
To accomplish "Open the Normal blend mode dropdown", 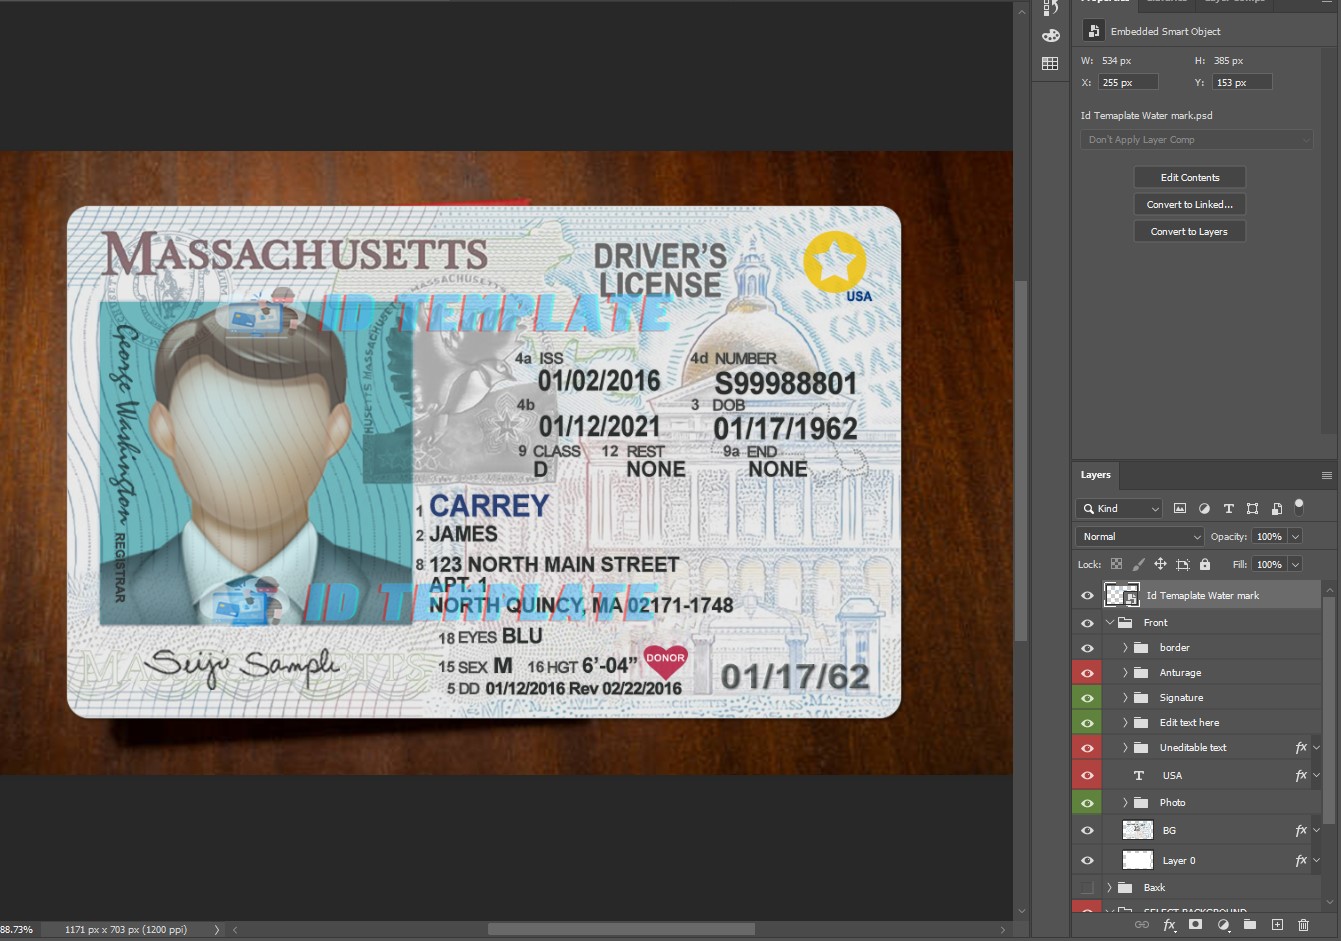I will [x=1140, y=537].
